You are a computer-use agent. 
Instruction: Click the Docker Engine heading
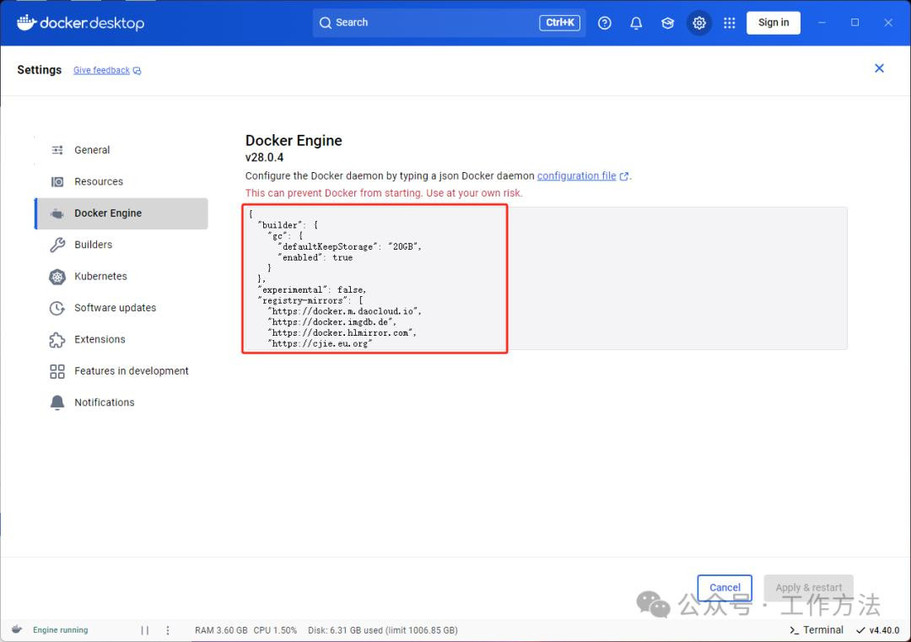293,141
